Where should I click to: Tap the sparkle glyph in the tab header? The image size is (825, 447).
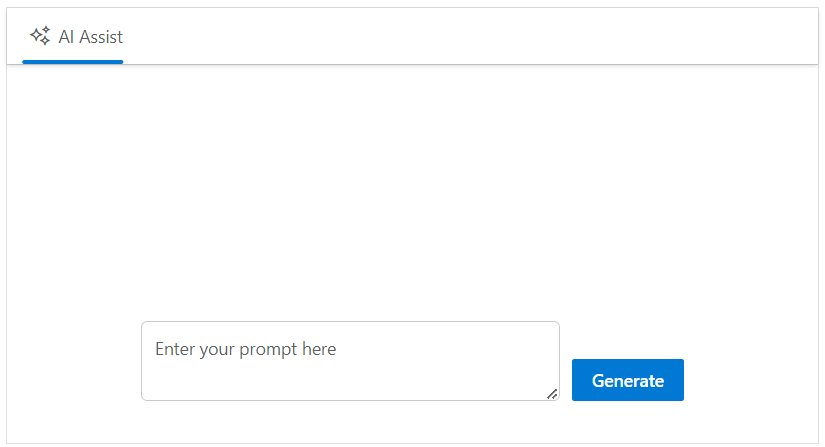(x=40, y=36)
